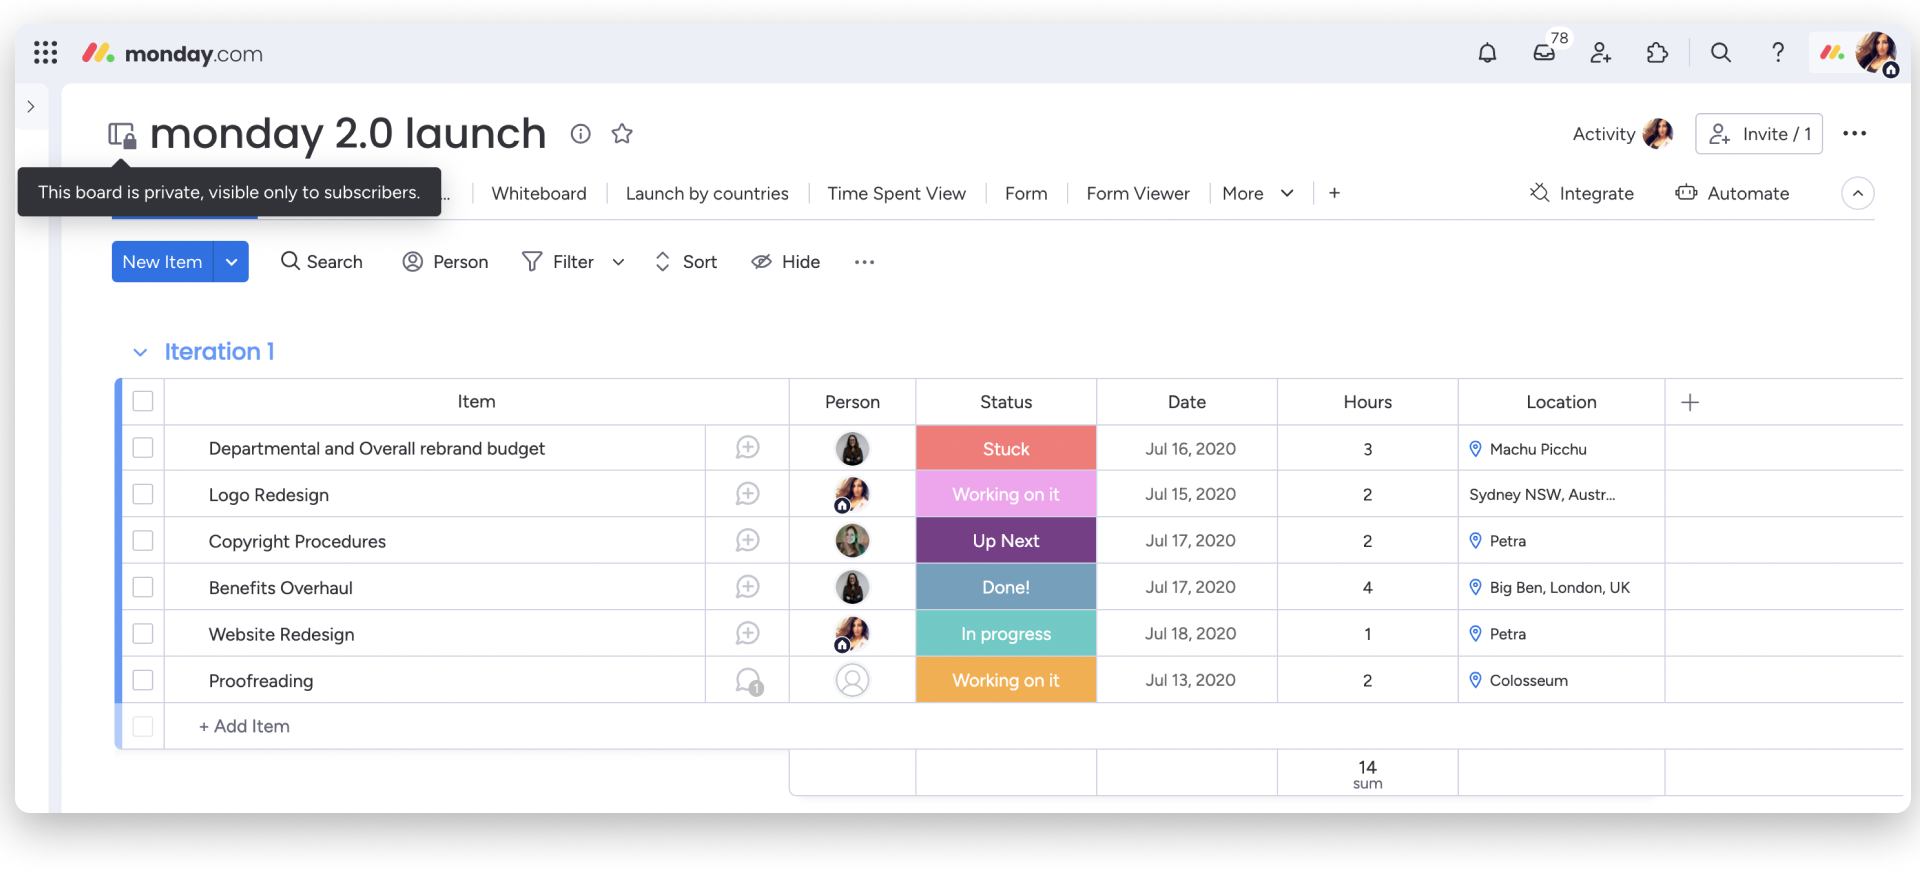Open updates for Logo Redesign
Screen dimensions: 1920x878
click(x=747, y=494)
